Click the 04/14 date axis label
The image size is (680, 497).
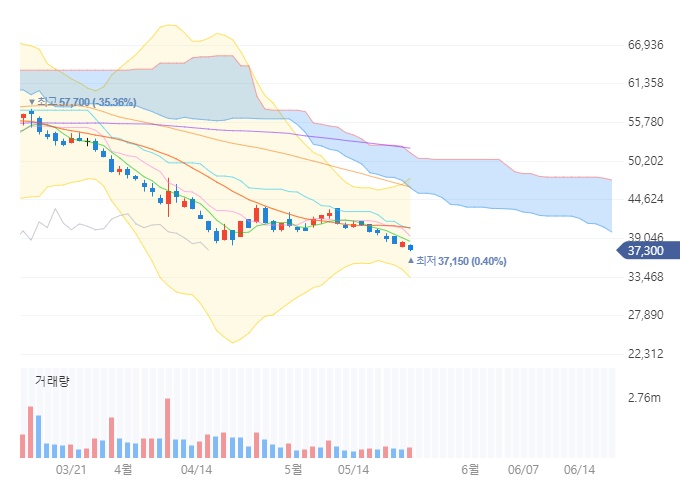(x=196, y=470)
